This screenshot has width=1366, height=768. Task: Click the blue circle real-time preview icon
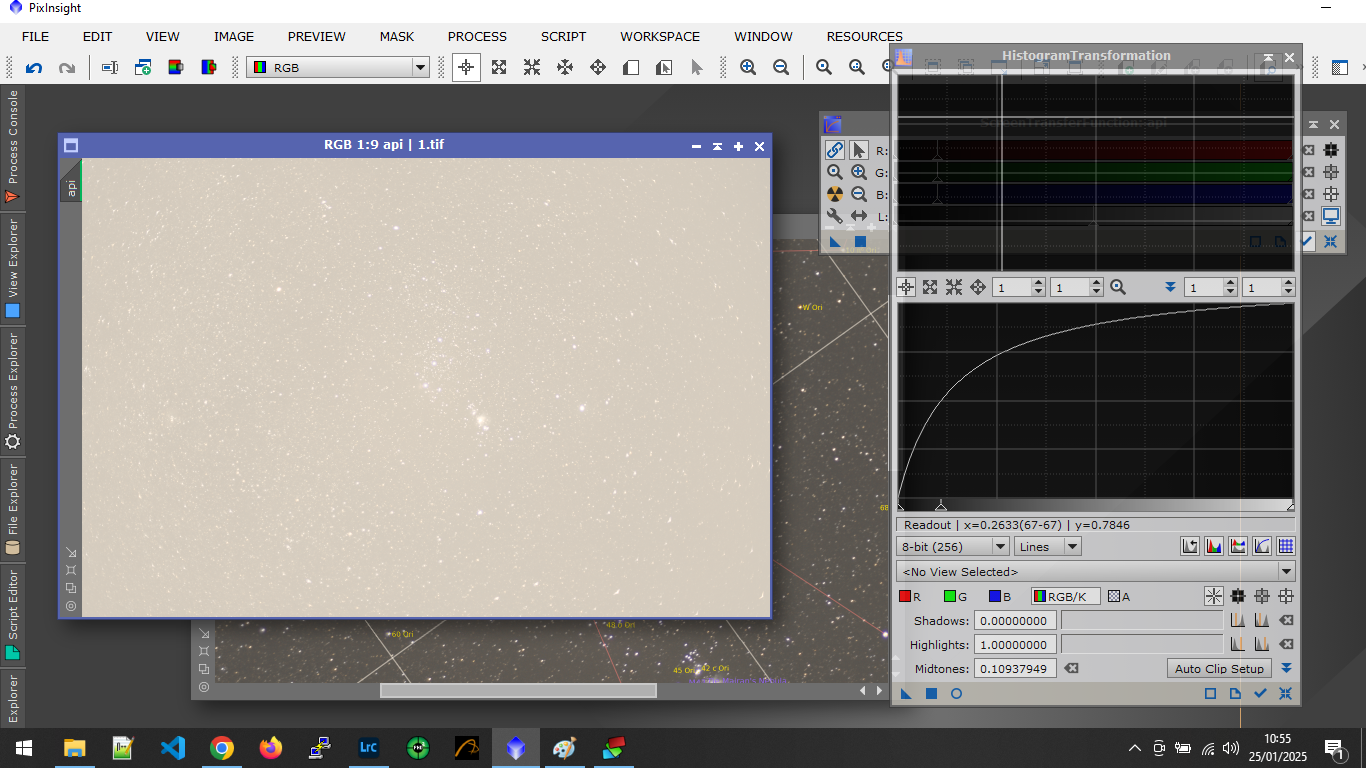(956, 693)
